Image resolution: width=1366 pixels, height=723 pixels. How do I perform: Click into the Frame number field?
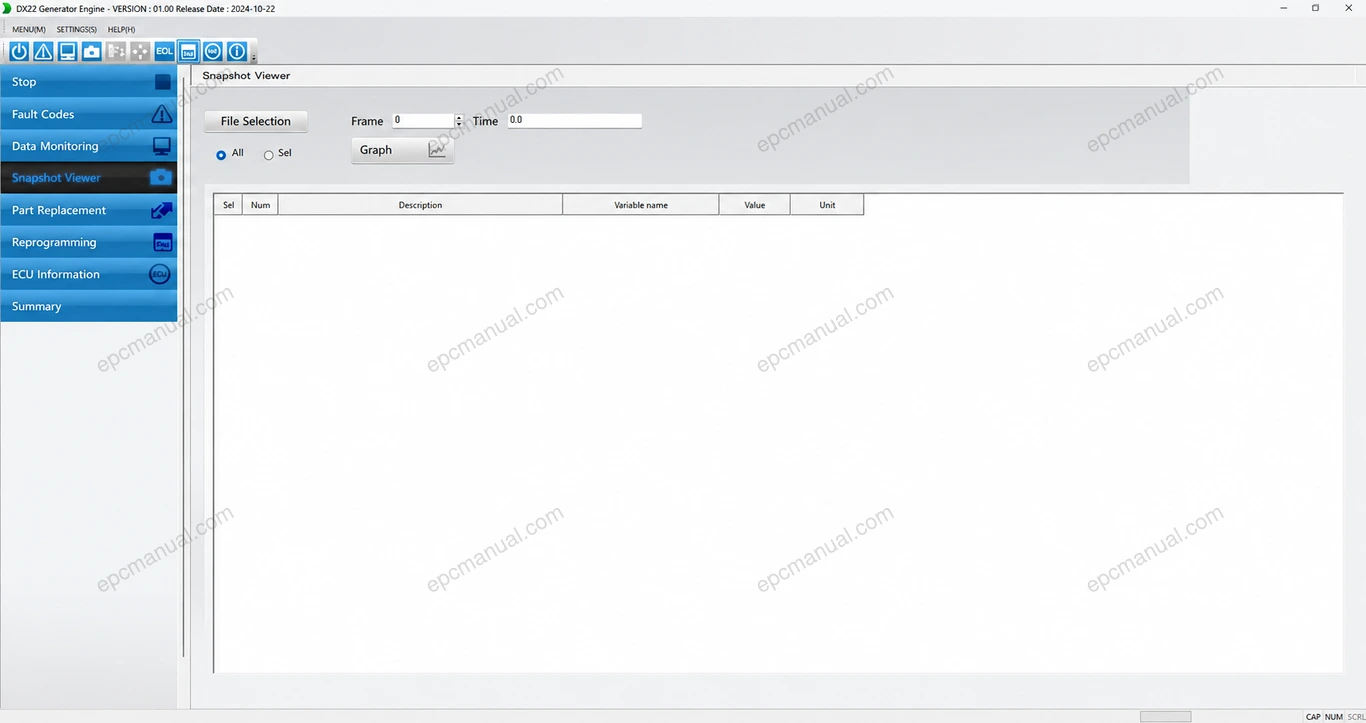[423, 120]
